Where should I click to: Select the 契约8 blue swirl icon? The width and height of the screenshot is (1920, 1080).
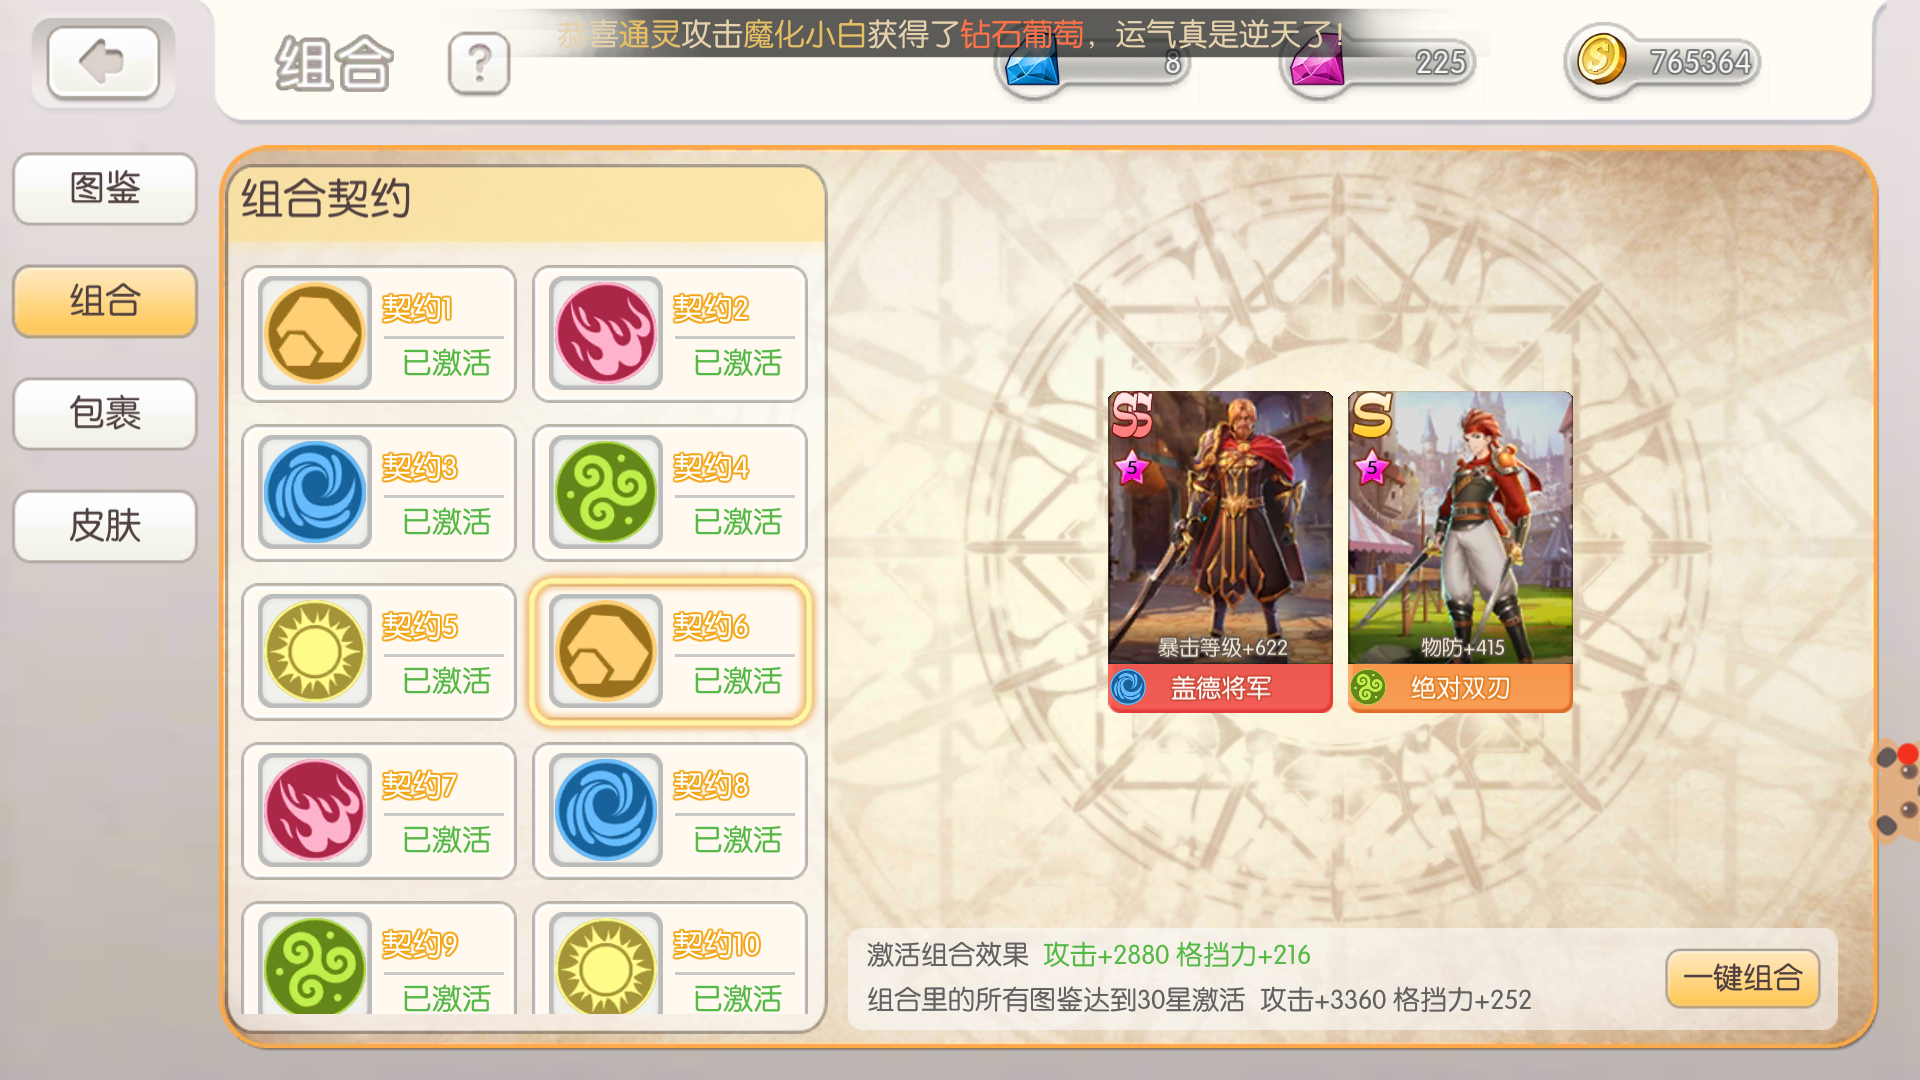pyautogui.click(x=605, y=810)
